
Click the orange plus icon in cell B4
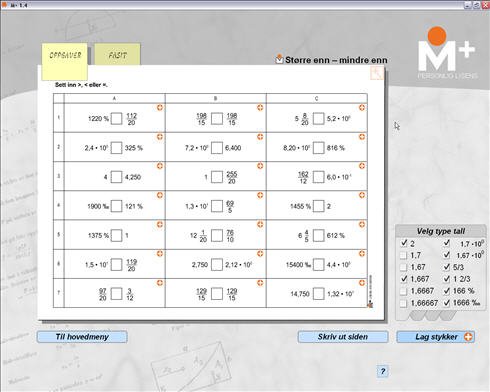pos(260,195)
